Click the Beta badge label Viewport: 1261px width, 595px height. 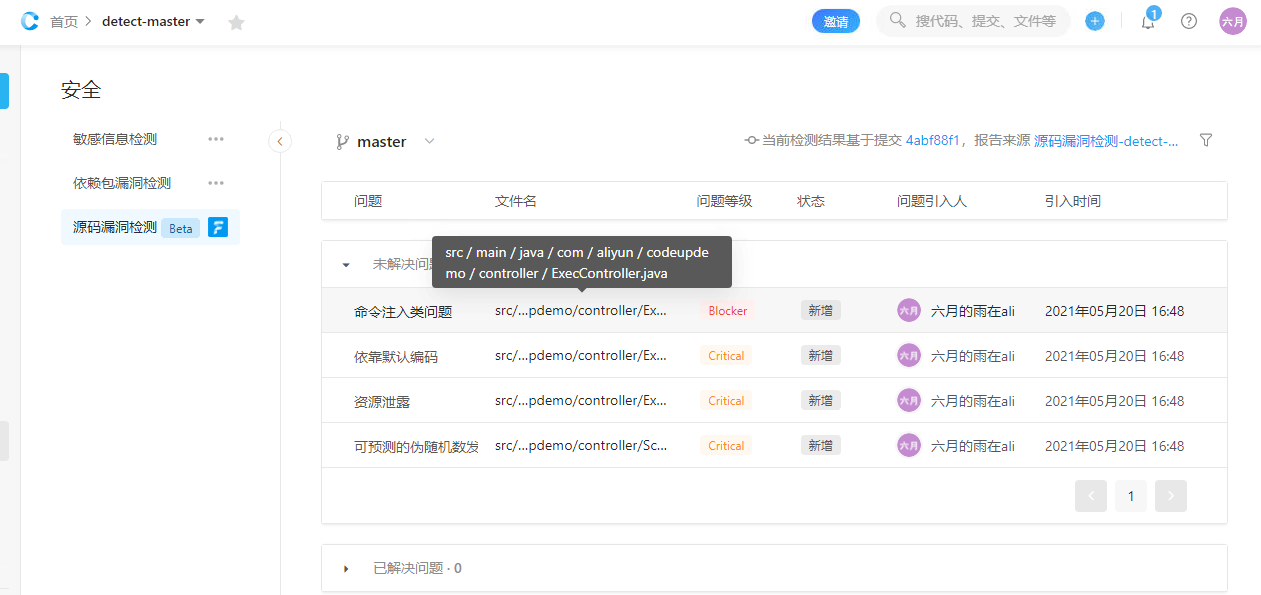181,228
